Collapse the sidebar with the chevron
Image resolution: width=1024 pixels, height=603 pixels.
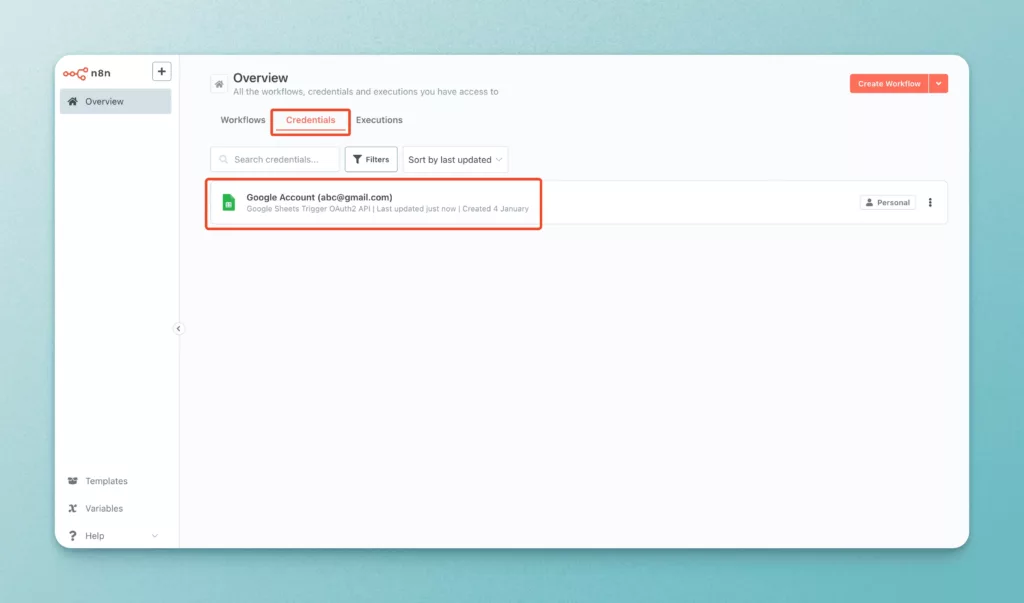pos(178,329)
